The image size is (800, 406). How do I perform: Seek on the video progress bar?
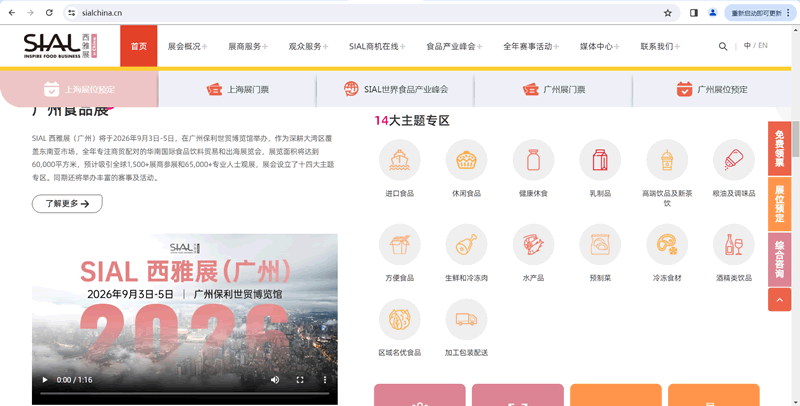tap(170, 380)
